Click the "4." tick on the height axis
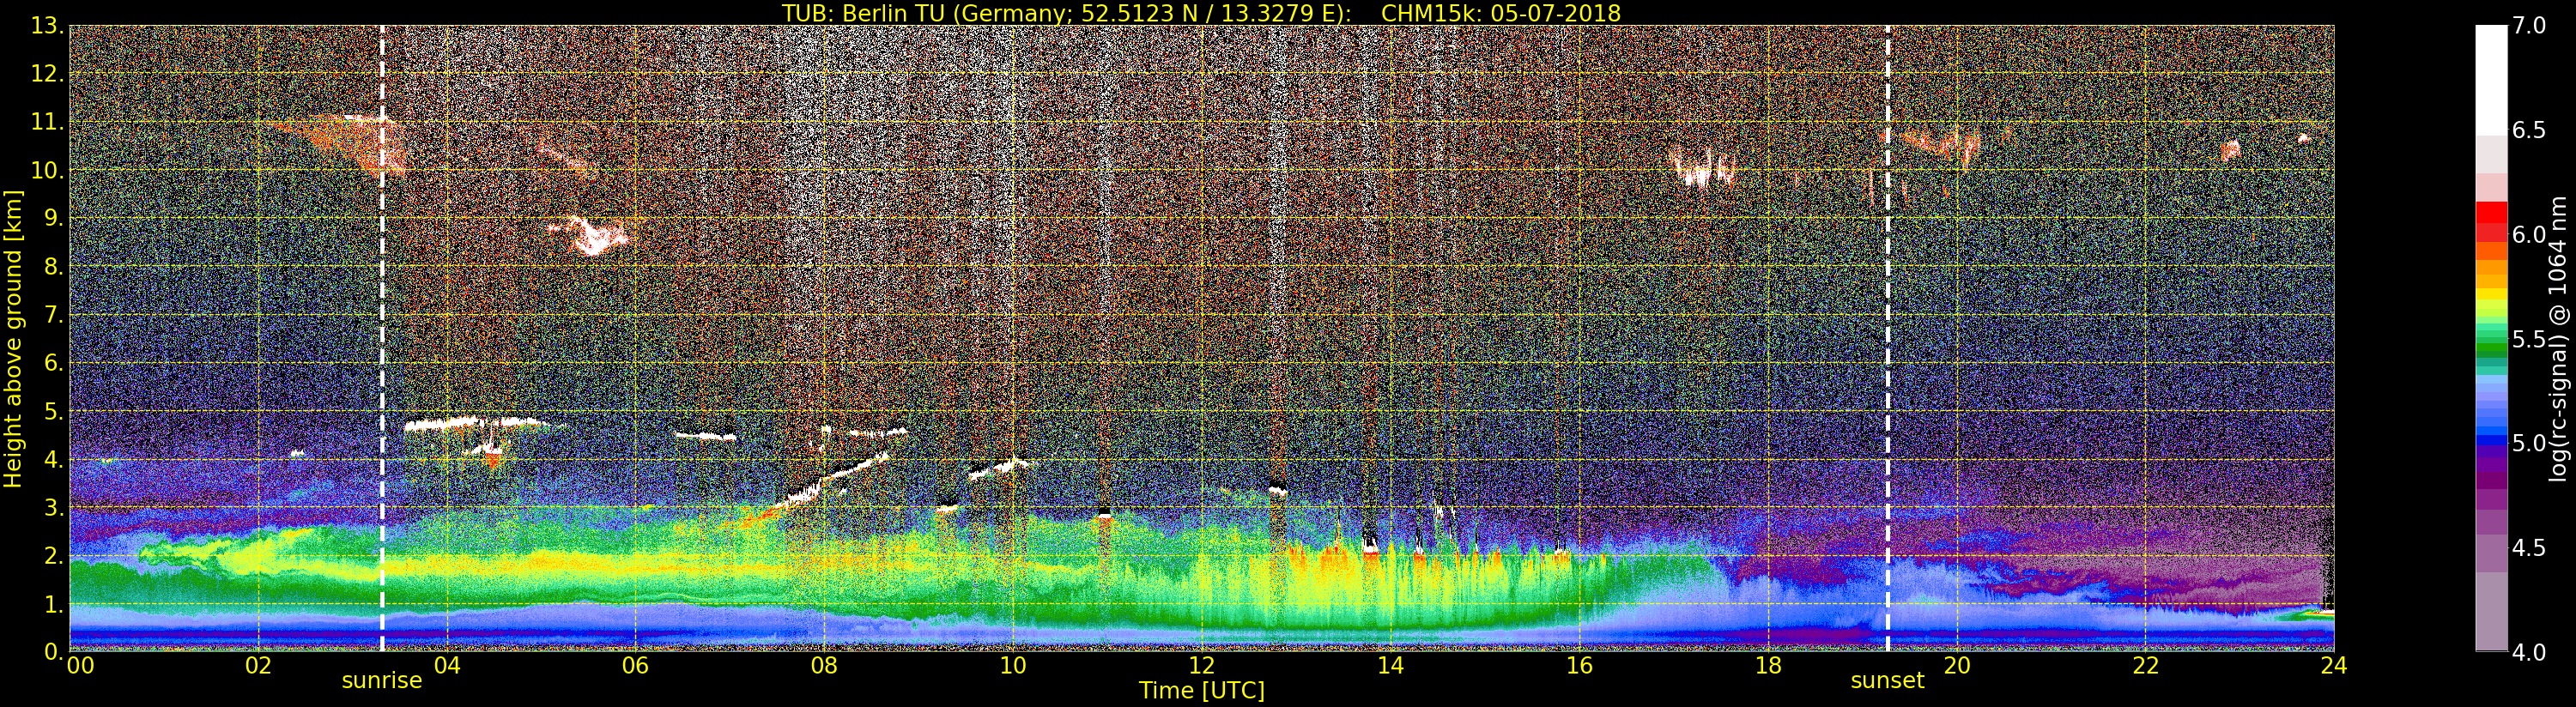This screenshot has height=707, width=2576. click(53, 459)
